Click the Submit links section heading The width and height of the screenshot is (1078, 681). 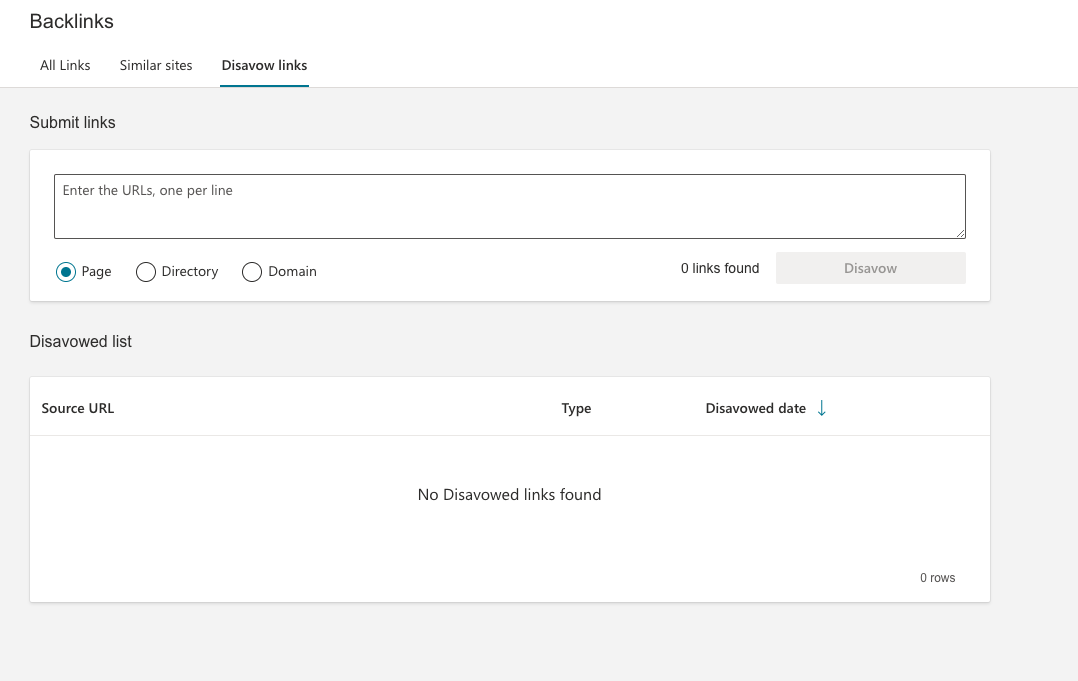pyautogui.click(x=71, y=122)
